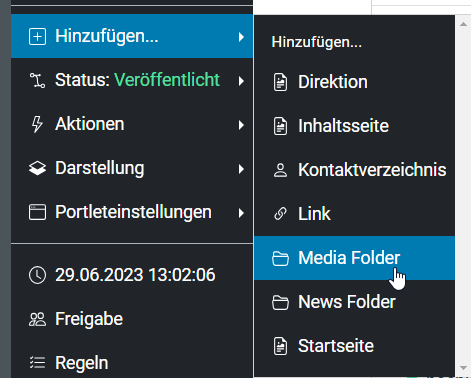Expand the Status submenu arrow
This screenshot has width=471, height=378.
point(241,81)
